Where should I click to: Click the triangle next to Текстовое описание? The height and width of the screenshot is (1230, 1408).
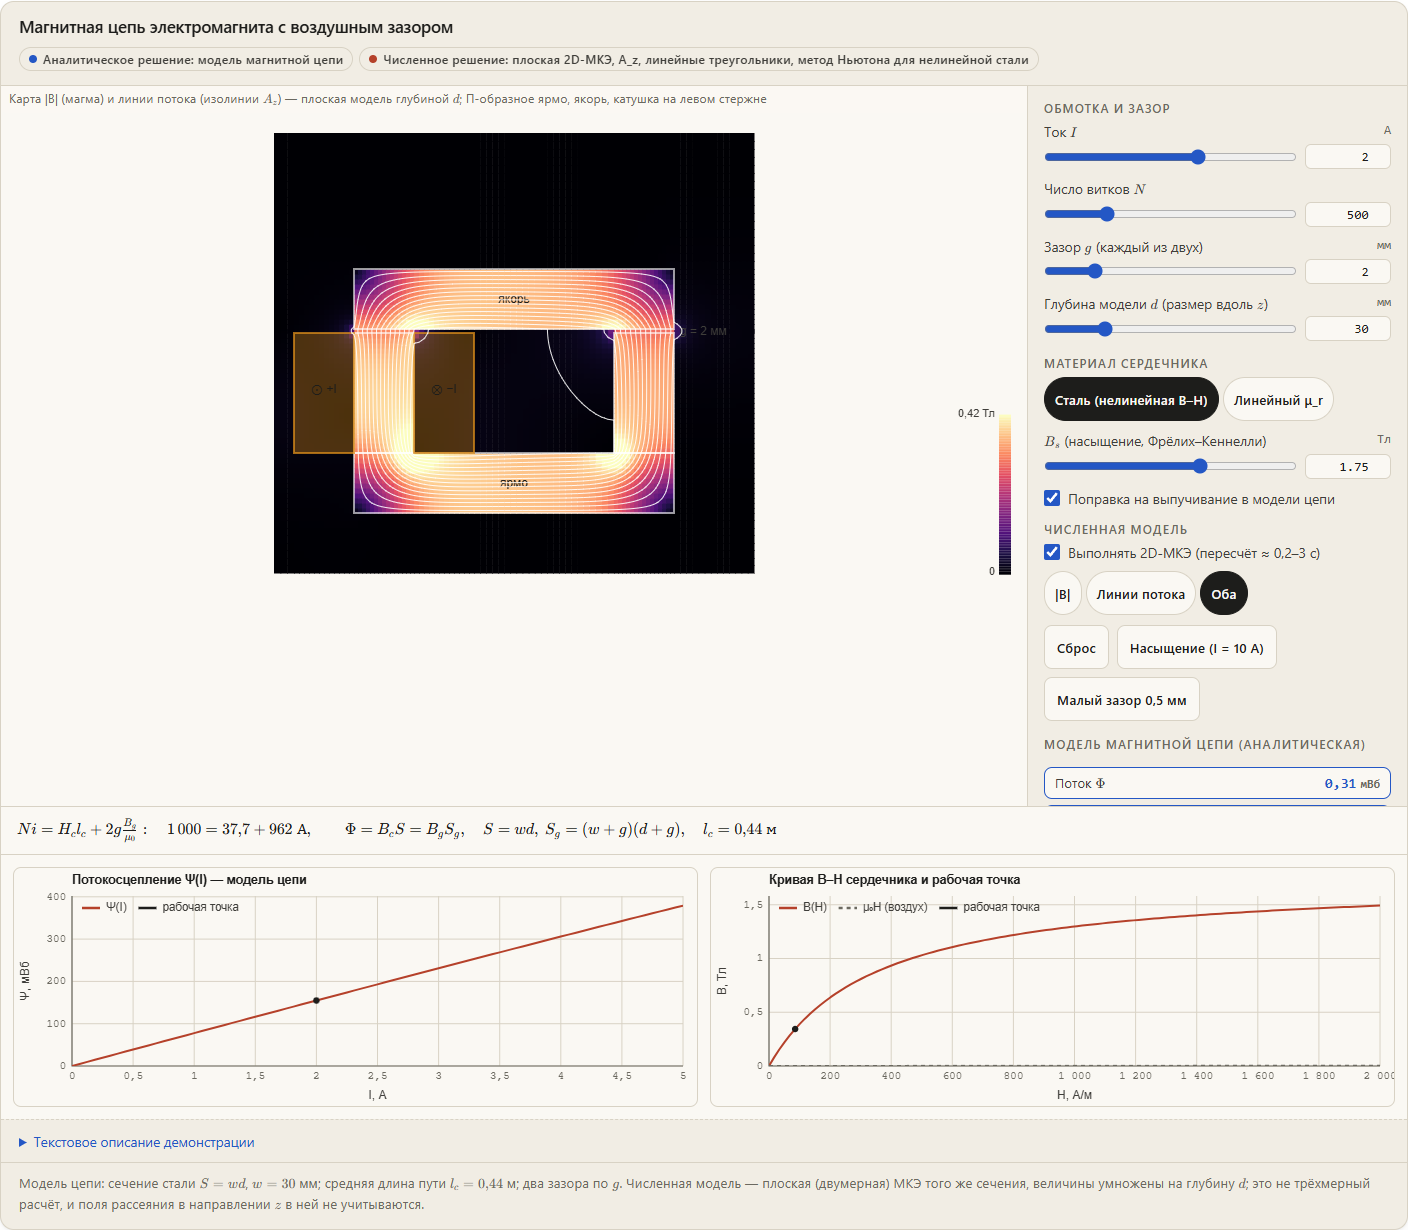coord(23,1142)
